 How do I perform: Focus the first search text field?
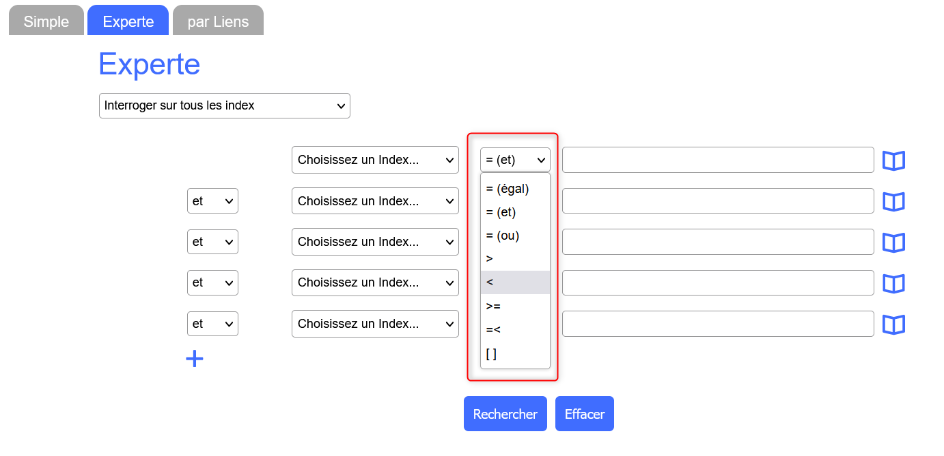718,160
